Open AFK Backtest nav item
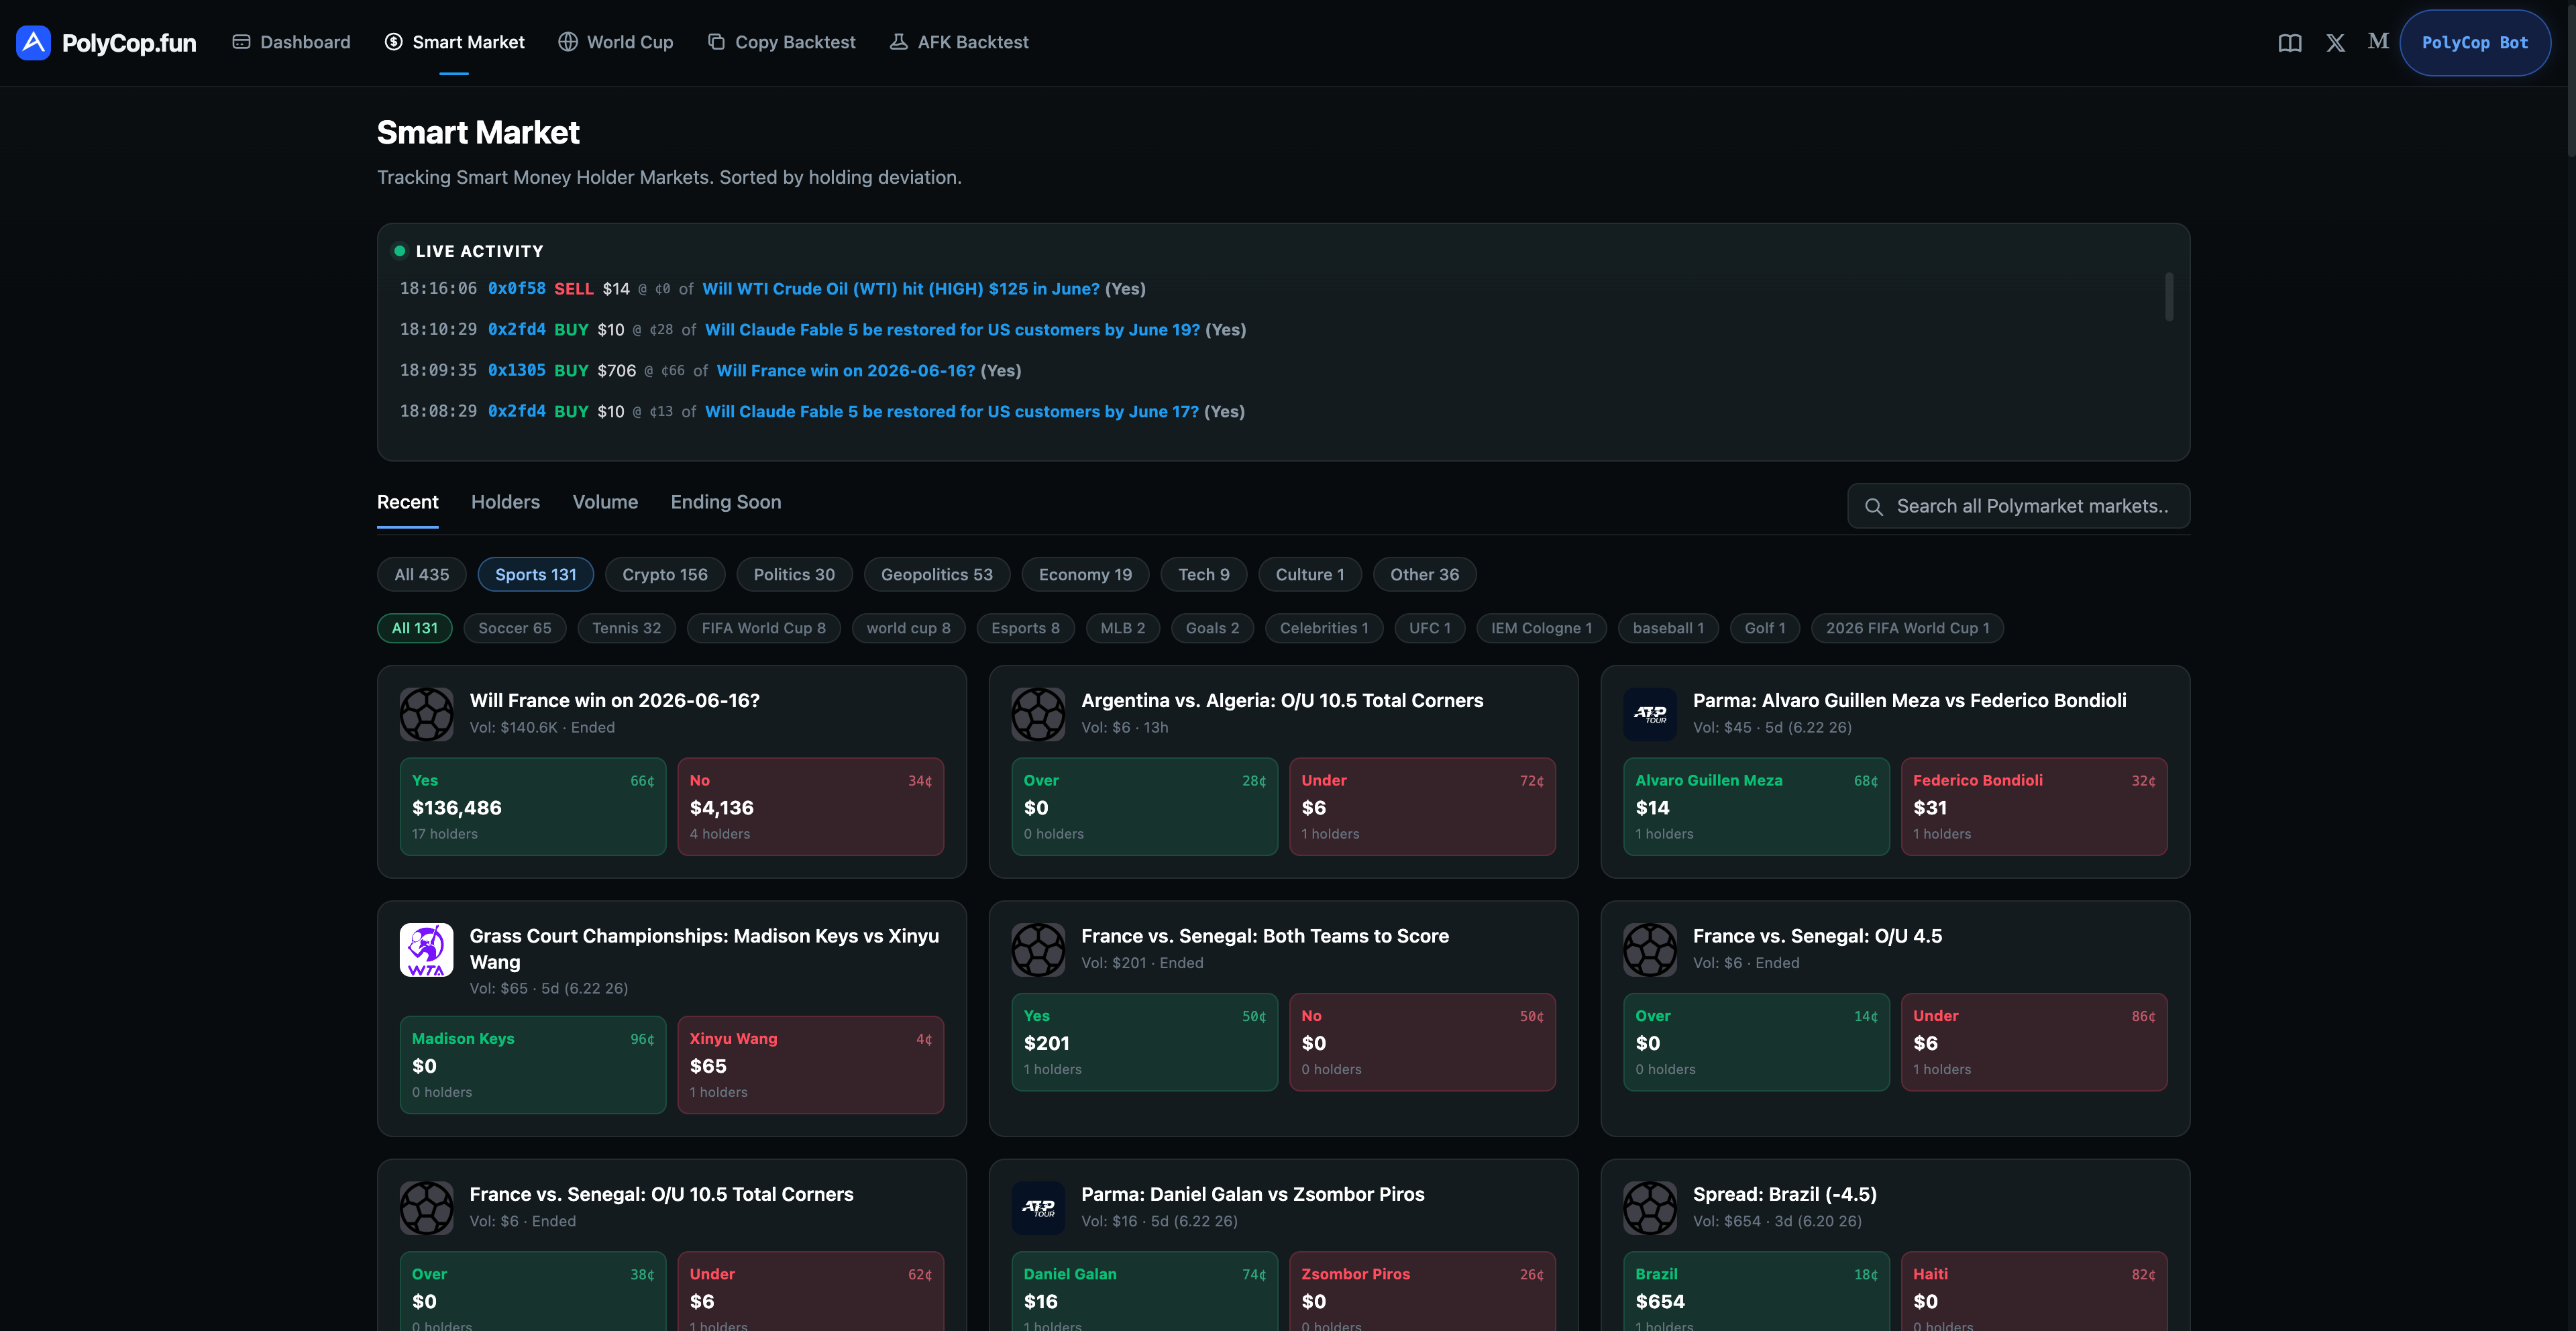This screenshot has height=1331, width=2576. pyautogui.click(x=959, y=42)
